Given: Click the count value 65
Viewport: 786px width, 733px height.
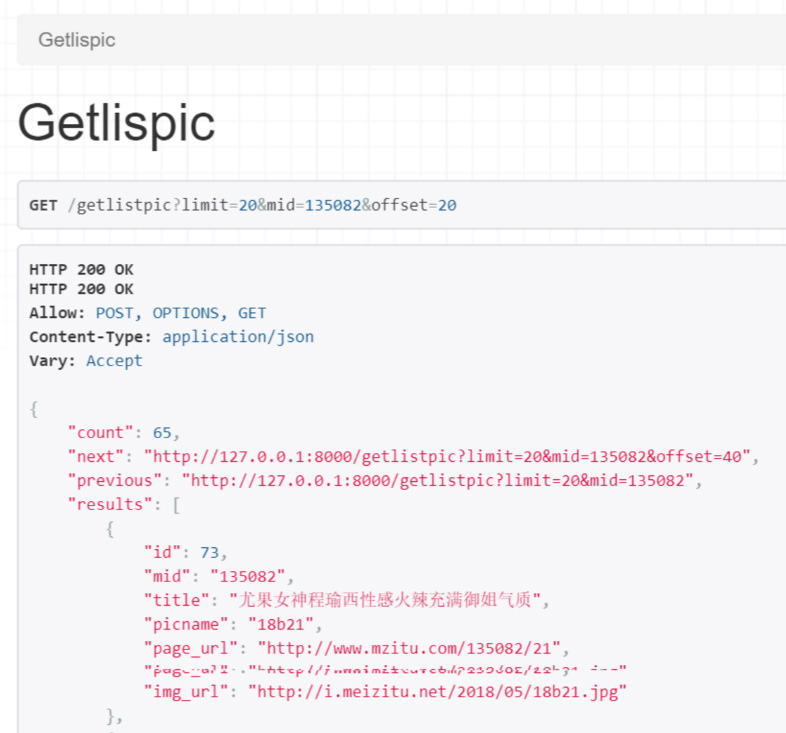Looking at the screenshot, I should 162,433.
